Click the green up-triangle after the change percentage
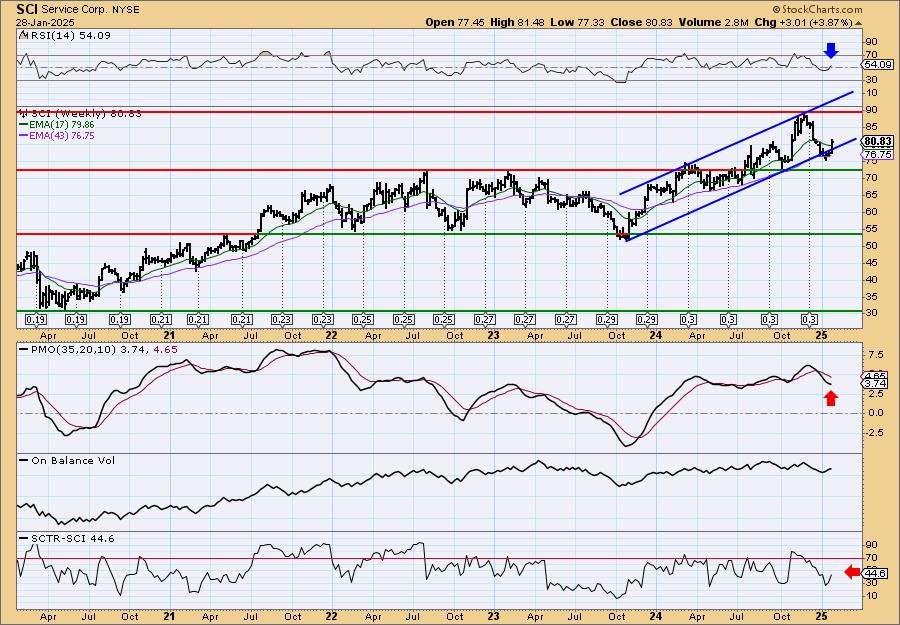 coord(859,23)
